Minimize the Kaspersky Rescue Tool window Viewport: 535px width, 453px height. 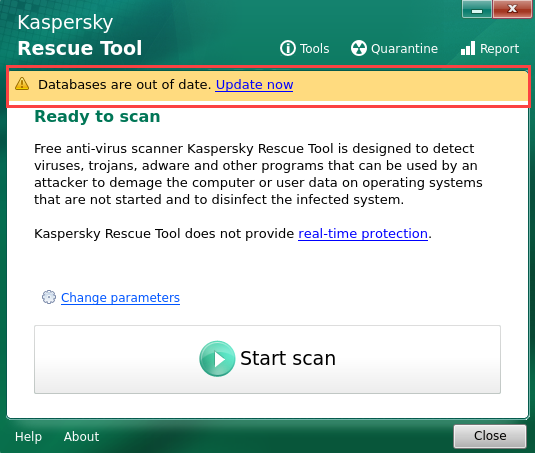coord(477,9)
